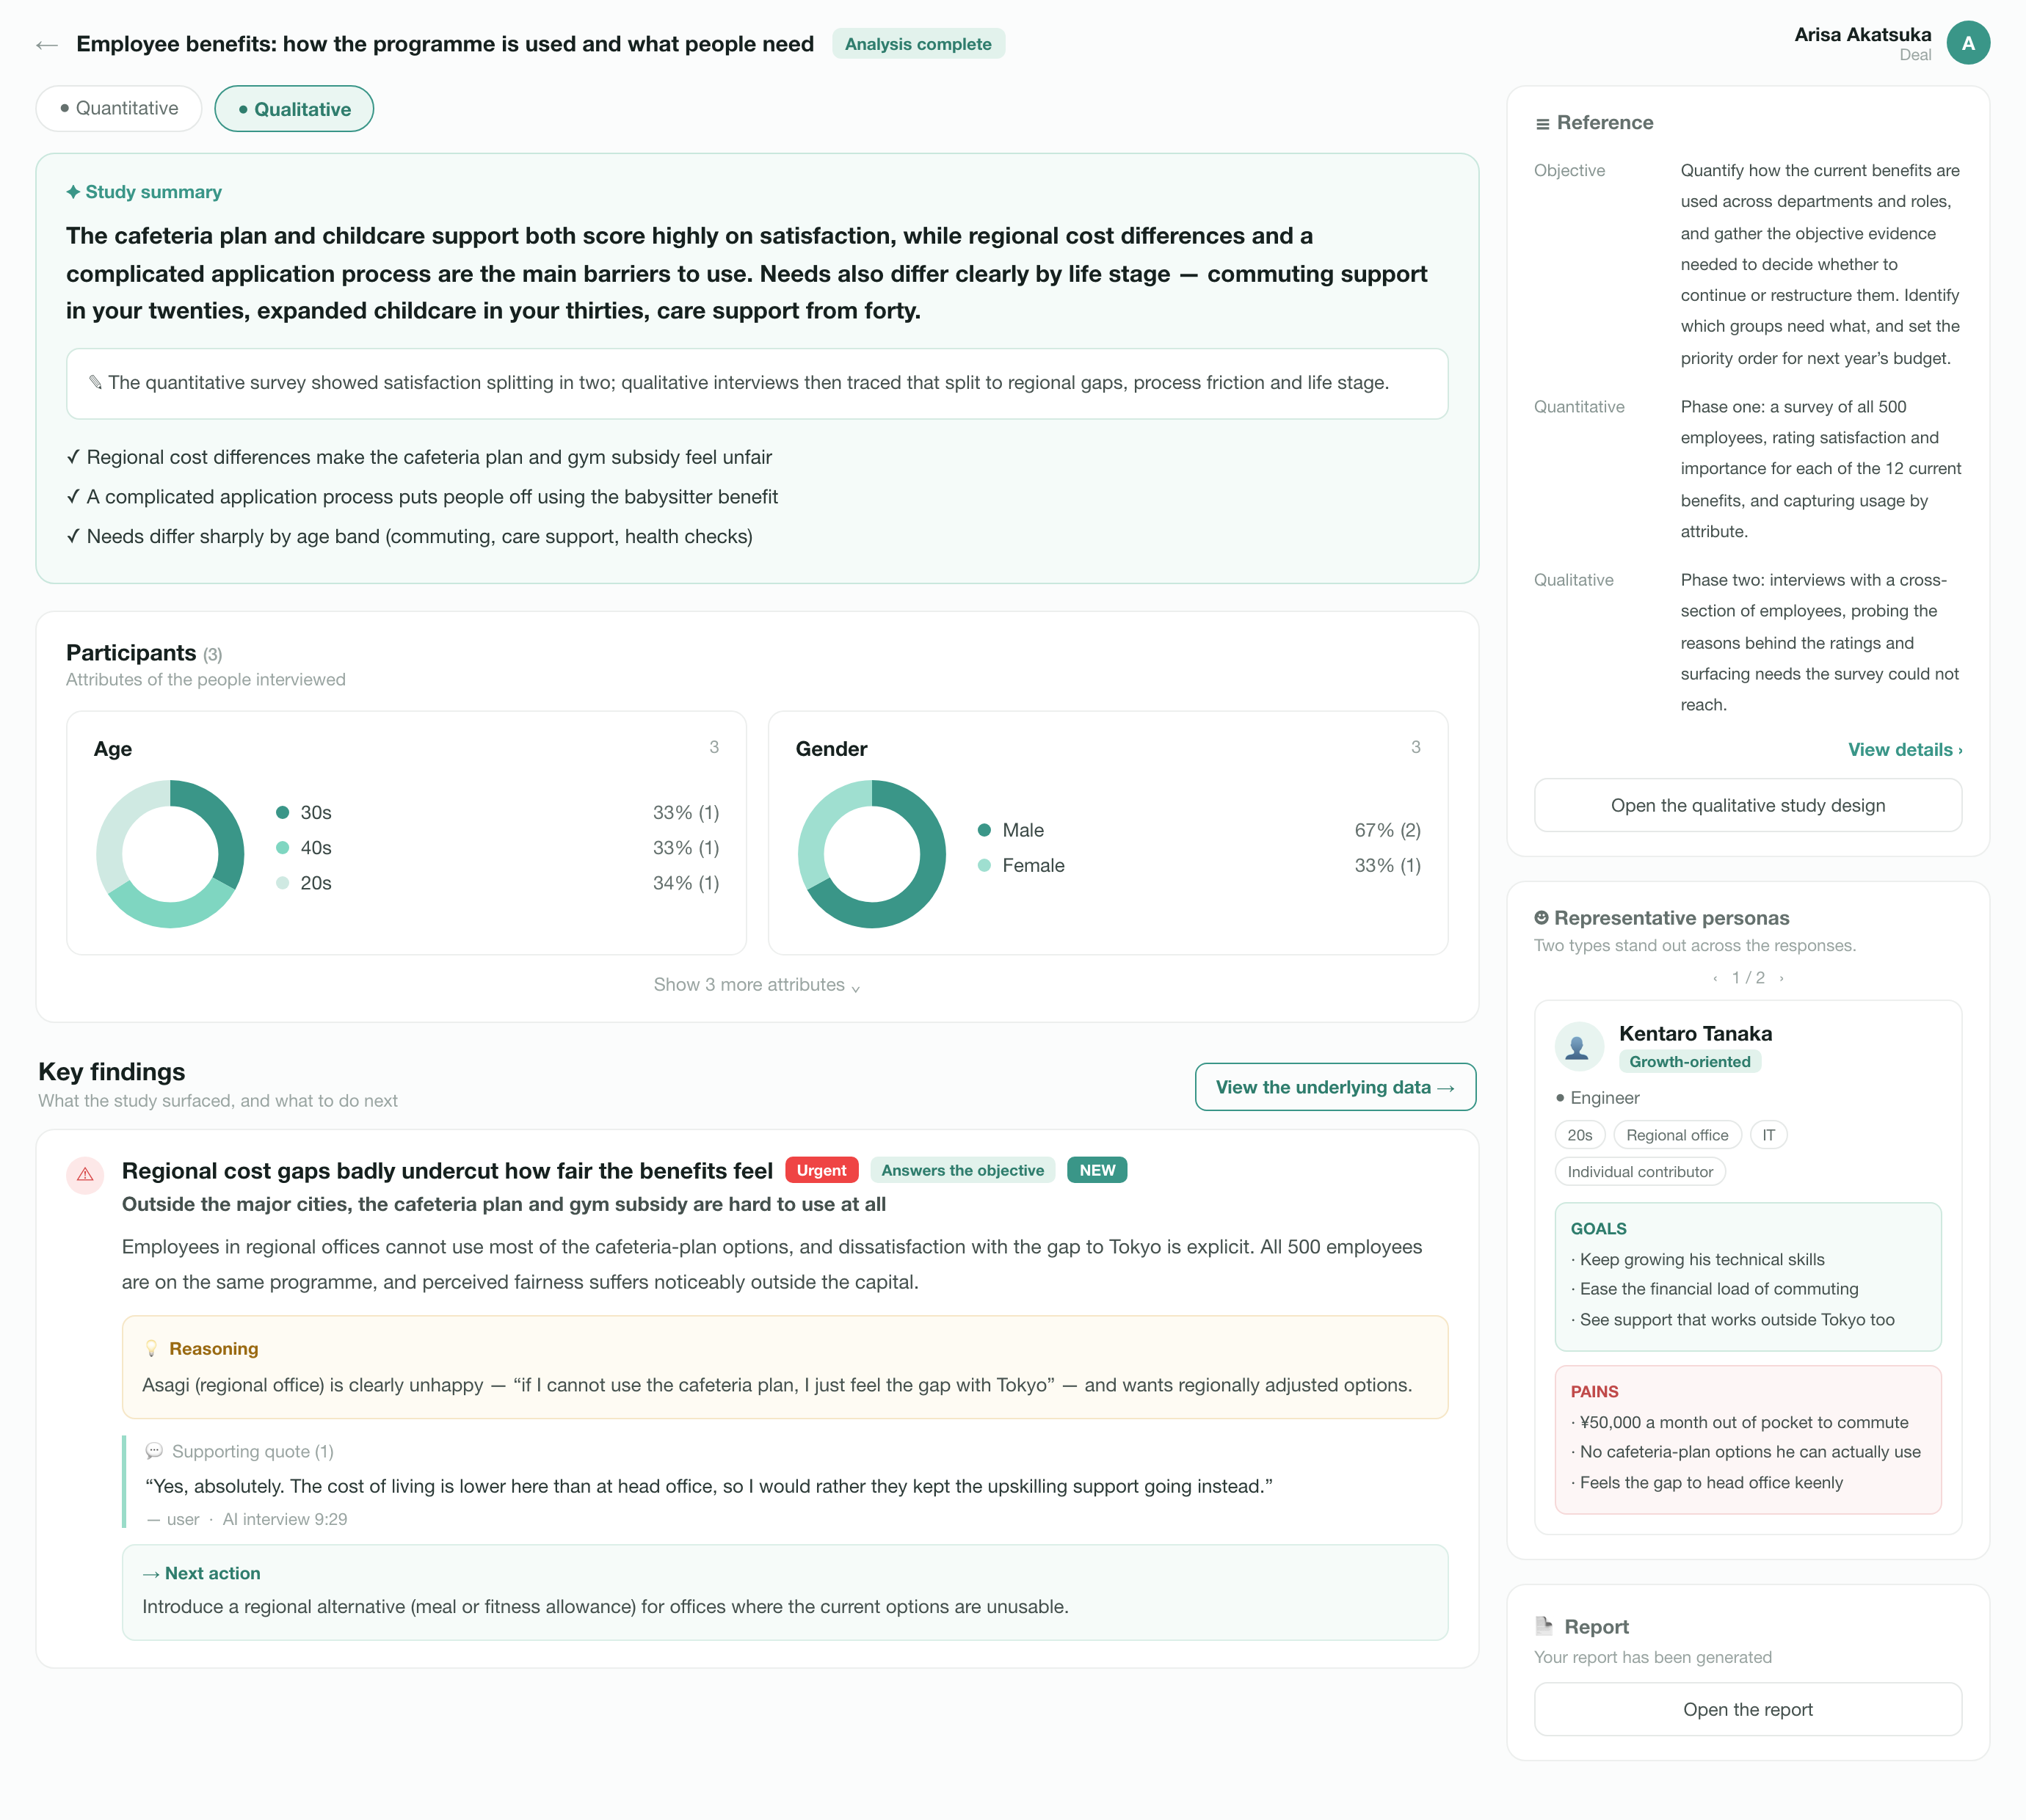Image resolution: width=2026 pixels, height=1820 pixels.
Task: Click the Representative personas face icon
Action: 1541,918
